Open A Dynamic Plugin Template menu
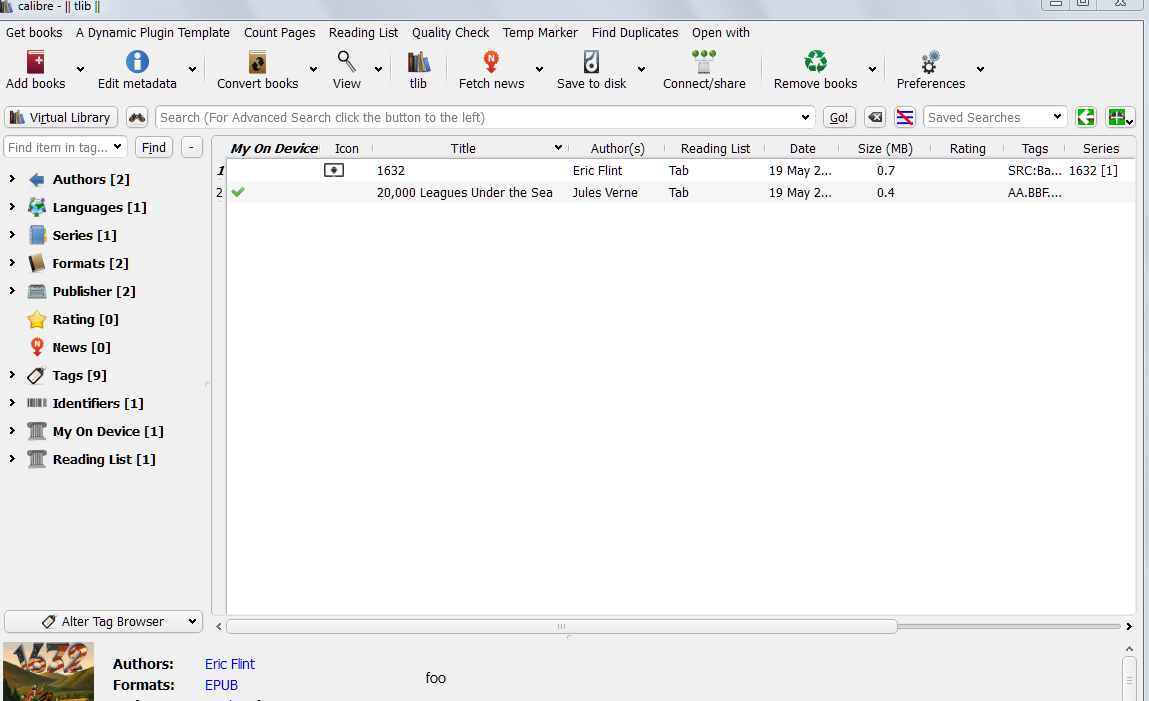This screenshot has height=701, width=1149. [152, 32]
